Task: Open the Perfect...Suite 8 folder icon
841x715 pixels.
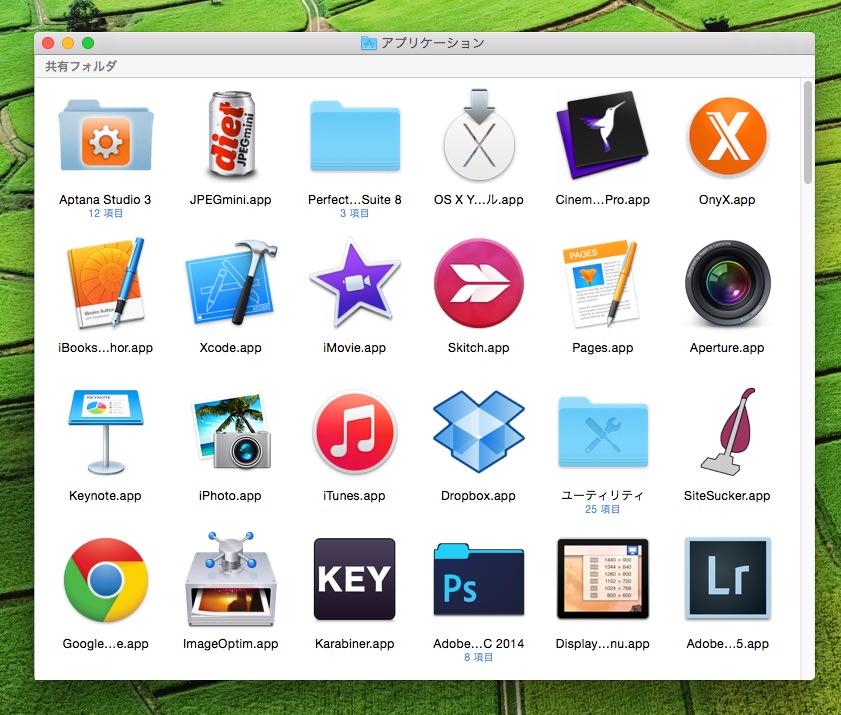Action: (x=355, y=136)
